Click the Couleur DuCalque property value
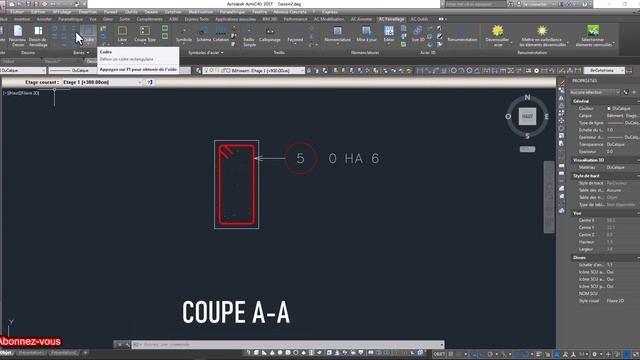Image resolution: width=640 pixels, height=360 pixels. 621,109
